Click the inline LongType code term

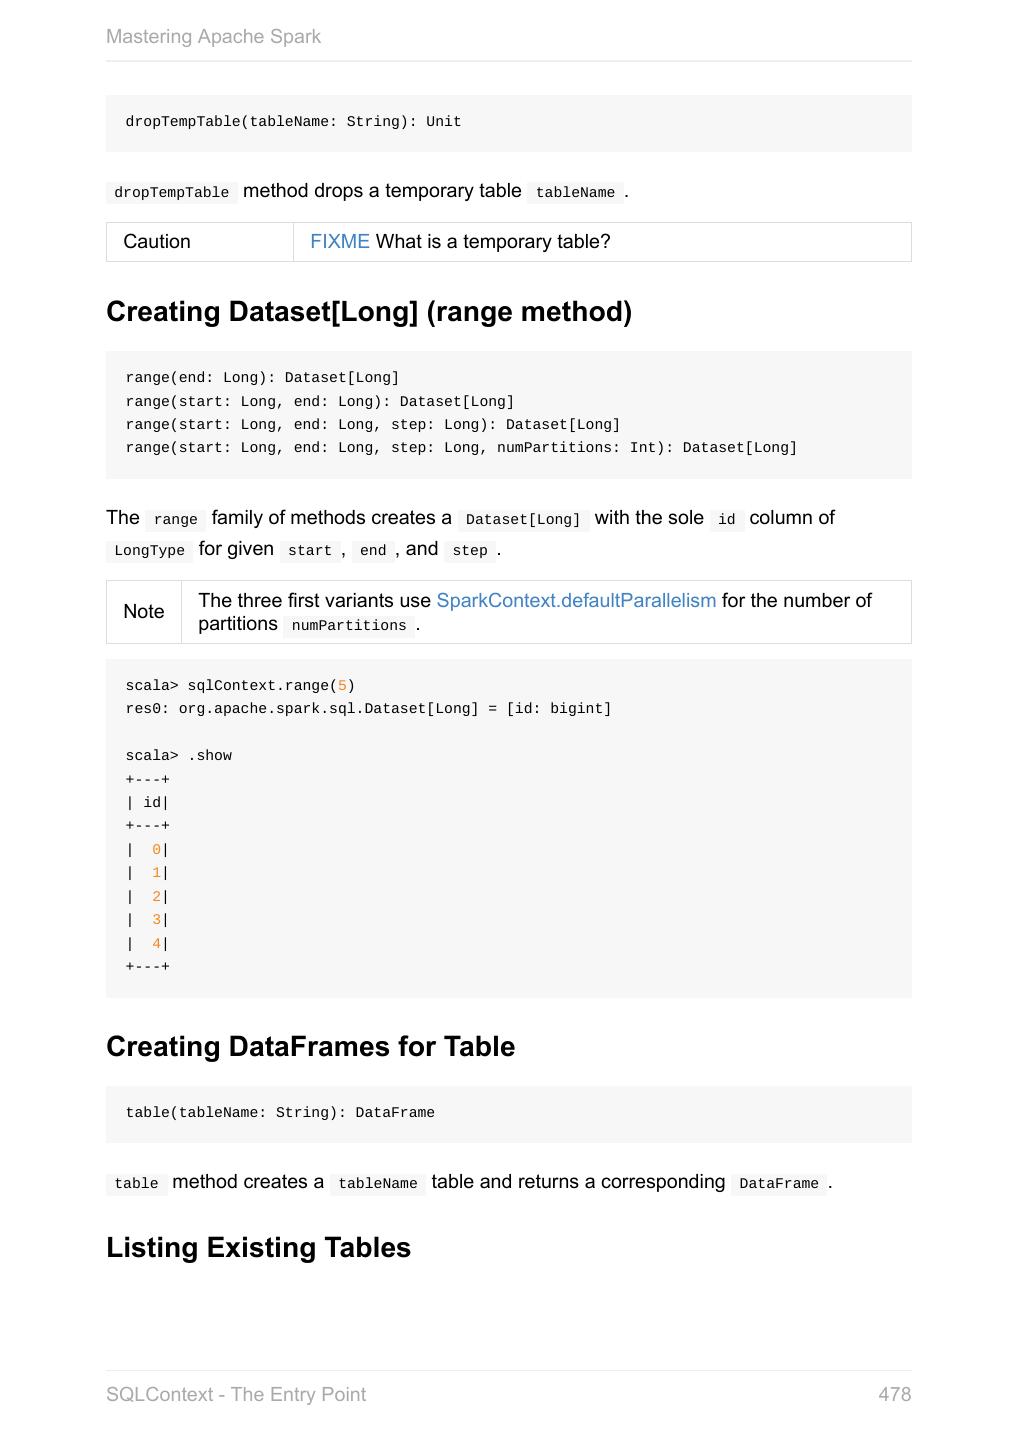[149, 551]
